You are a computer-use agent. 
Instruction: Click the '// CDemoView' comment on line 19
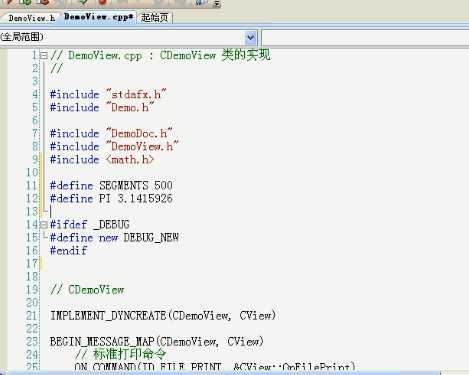click(x=87, y=290)
